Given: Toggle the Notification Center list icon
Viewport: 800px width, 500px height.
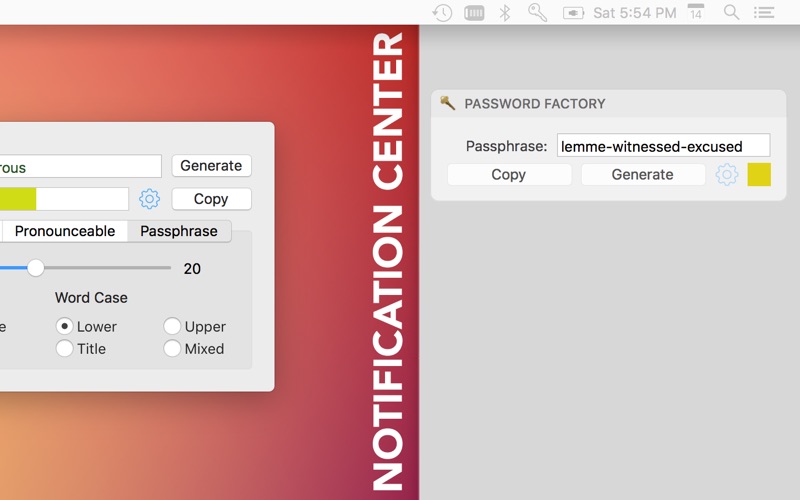Looking at the screenshot, I should coord(764,13).
